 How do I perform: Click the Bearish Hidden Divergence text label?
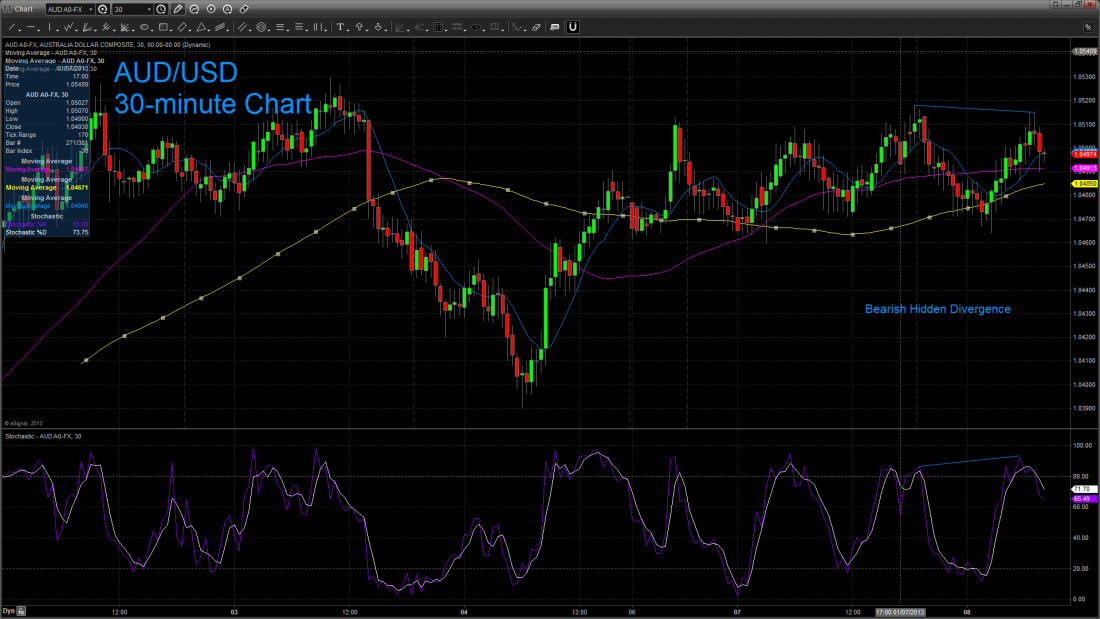(937, 309)
